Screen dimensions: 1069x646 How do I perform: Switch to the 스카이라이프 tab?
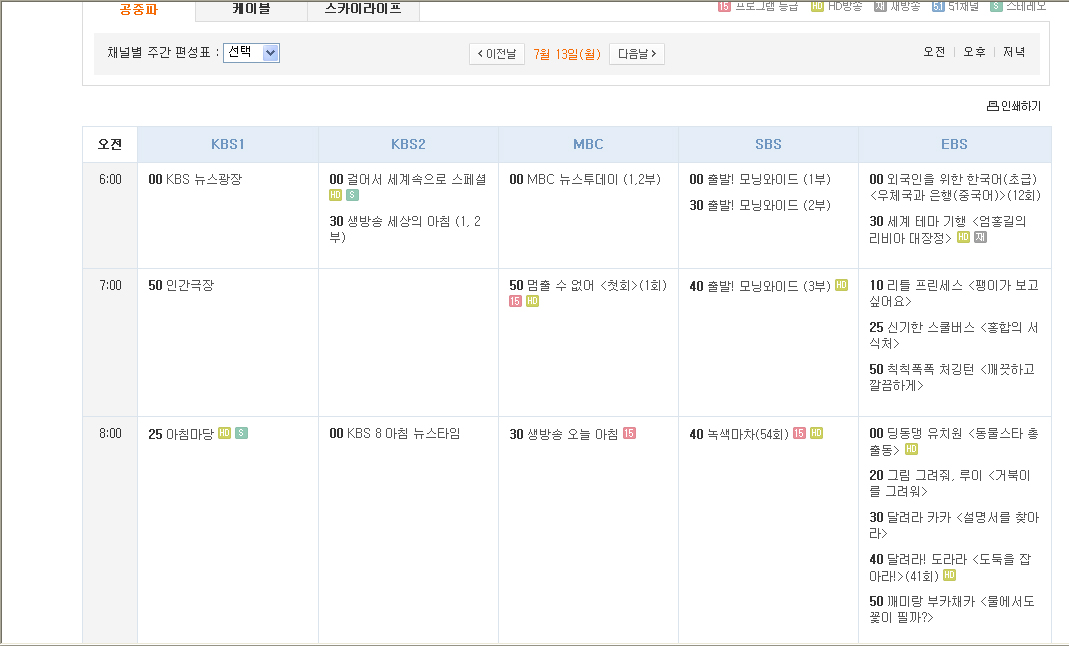tap(363, 10)
